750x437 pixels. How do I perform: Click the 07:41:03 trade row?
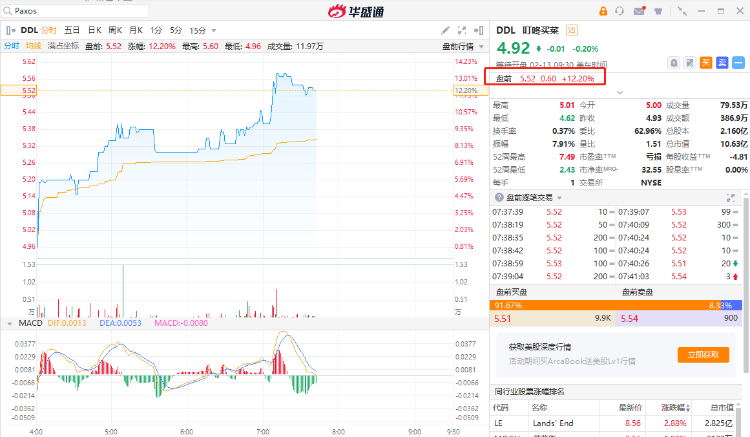pos(678,276)
